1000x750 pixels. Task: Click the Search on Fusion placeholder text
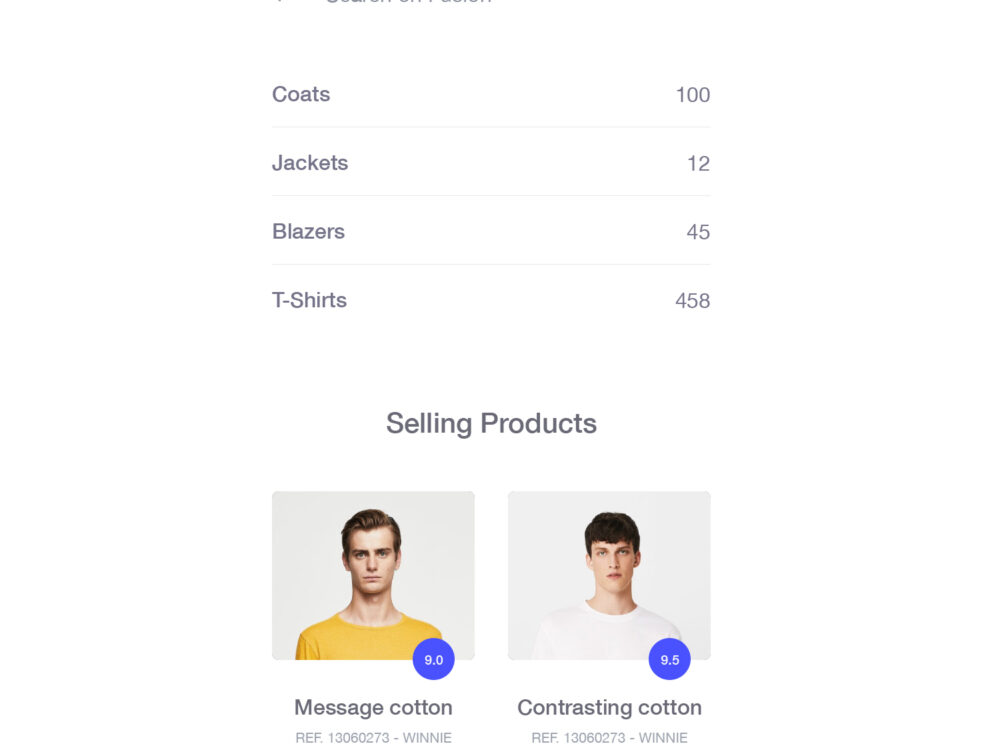tap(405, 2)
